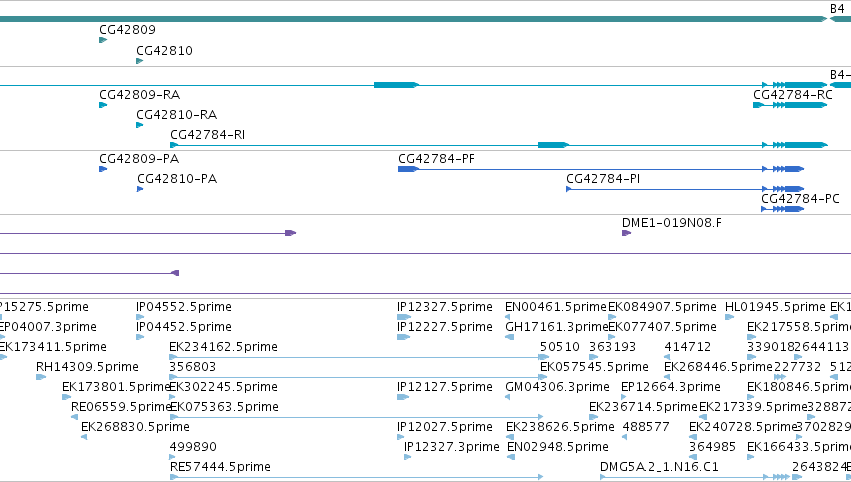Click the CG42784-RI transcript start arrow
This screenshot has width=851, height=482.
(174, 145)
